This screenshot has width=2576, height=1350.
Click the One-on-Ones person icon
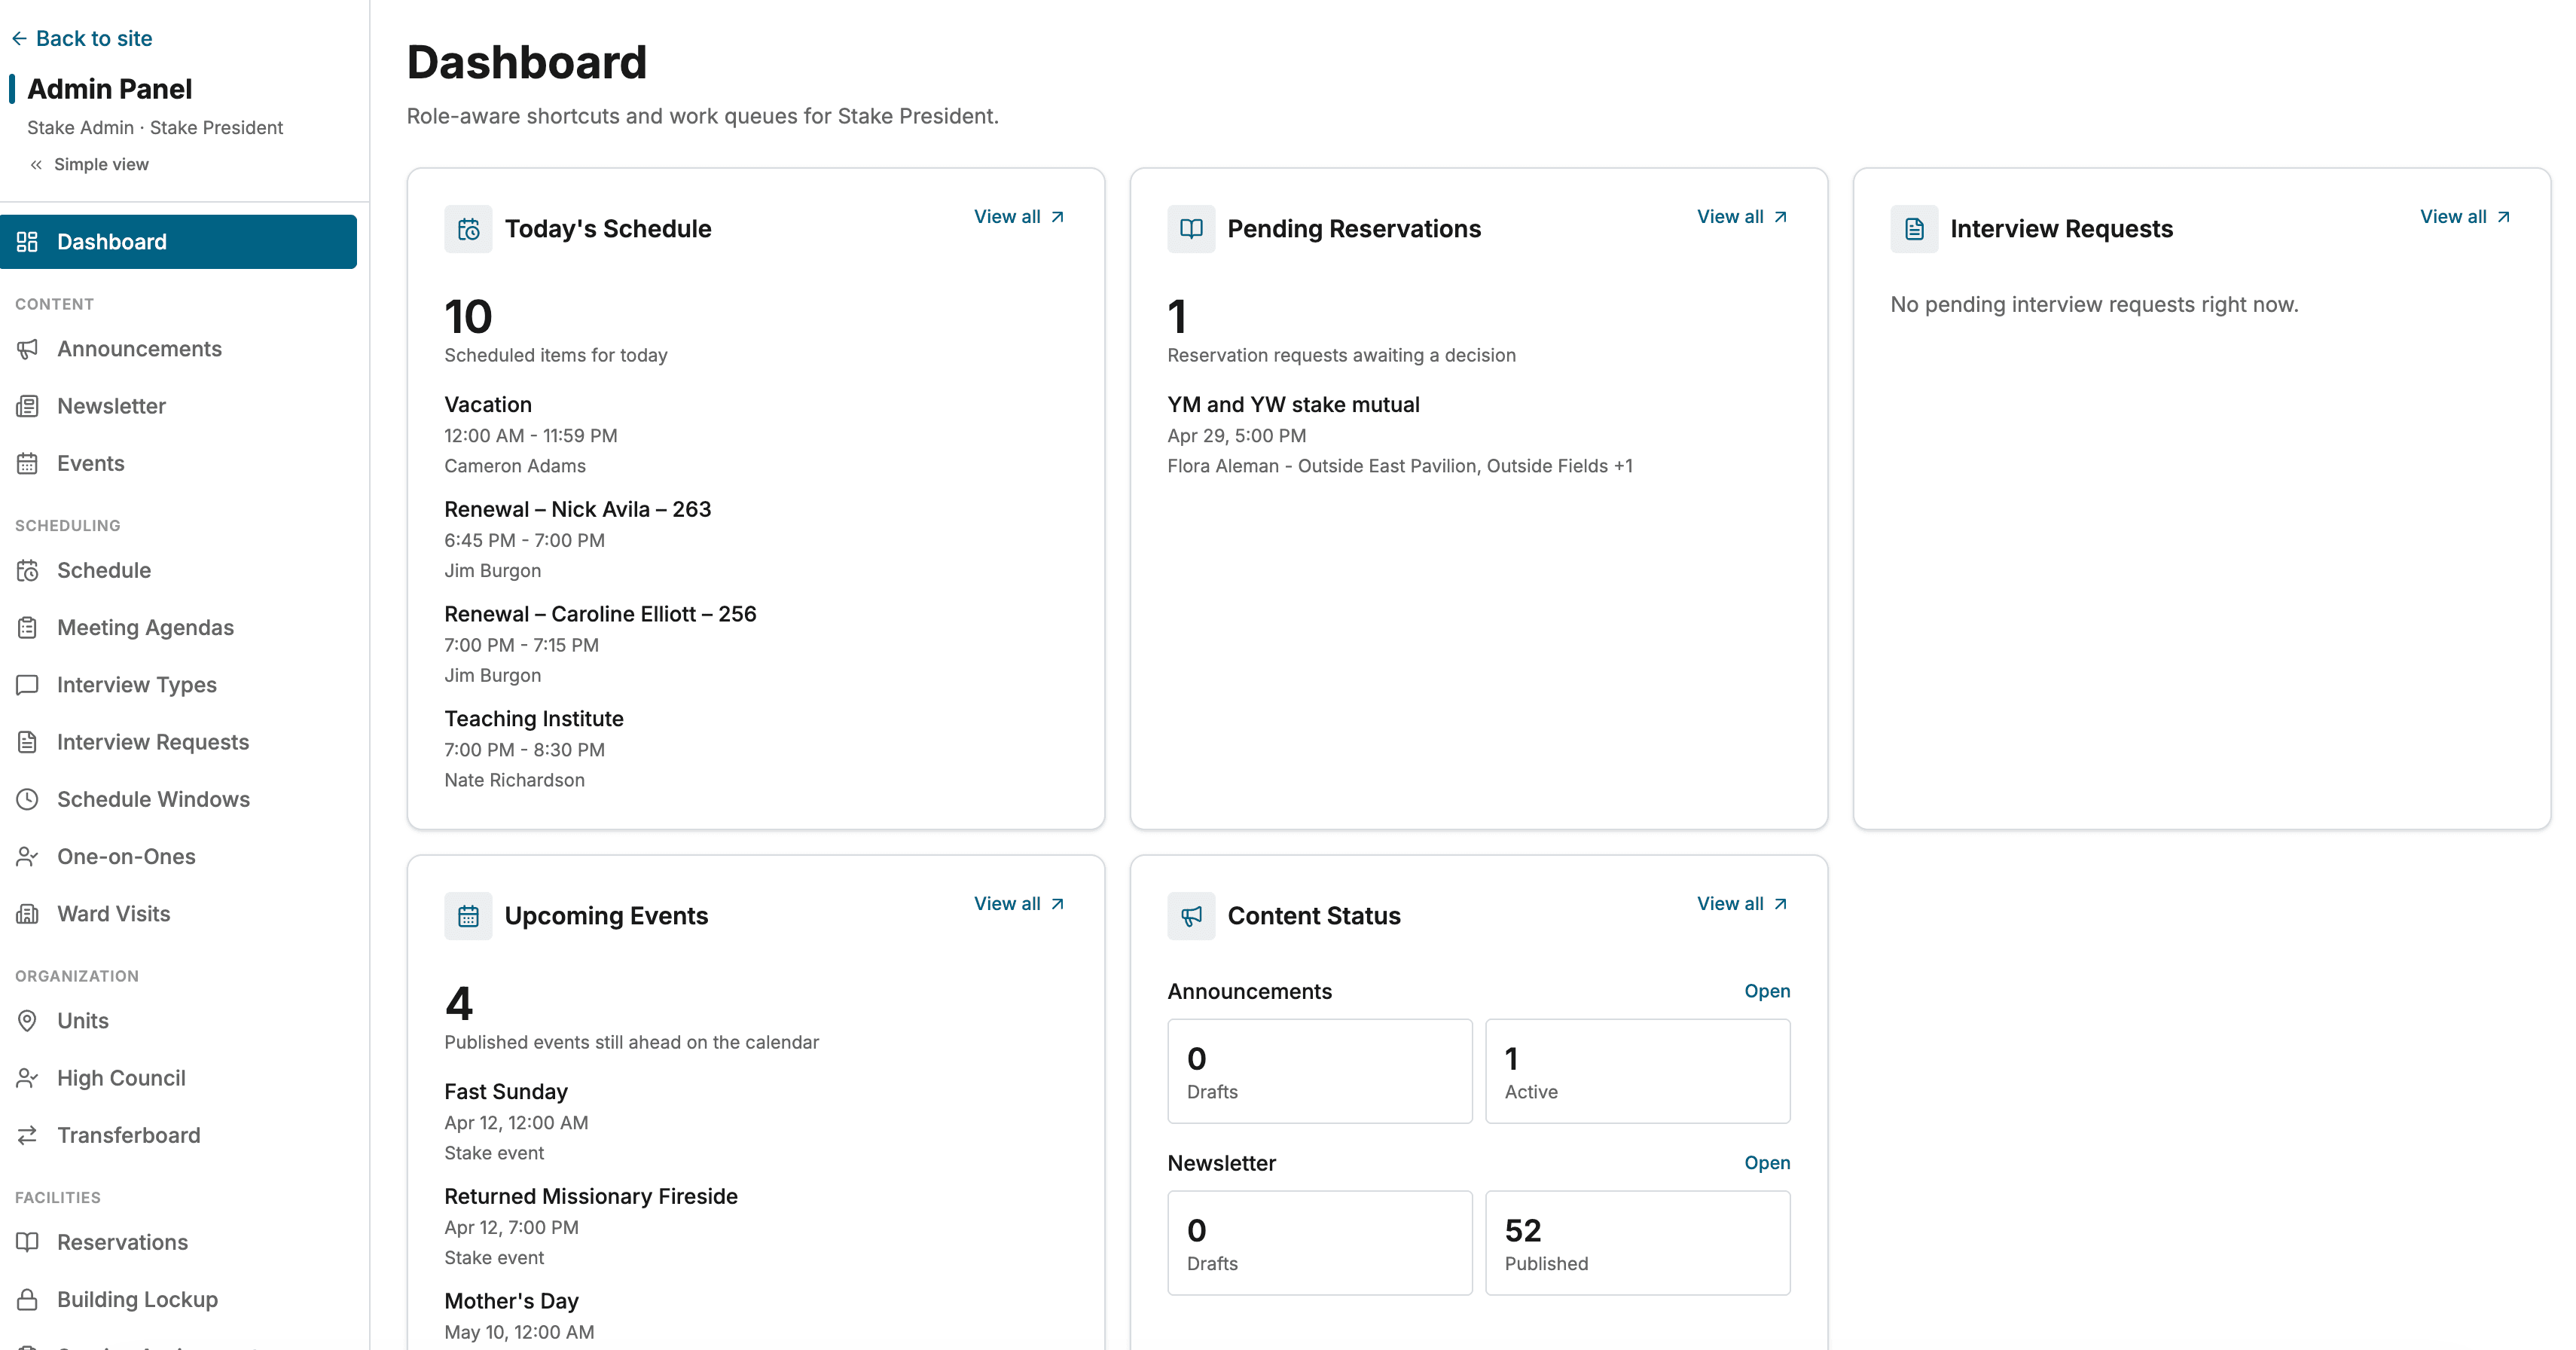(27, 856)
